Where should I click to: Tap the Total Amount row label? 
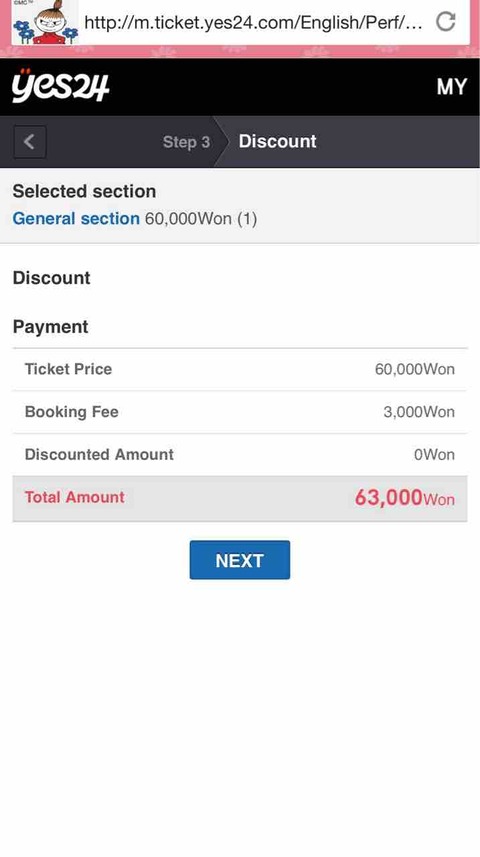[74, 497]
